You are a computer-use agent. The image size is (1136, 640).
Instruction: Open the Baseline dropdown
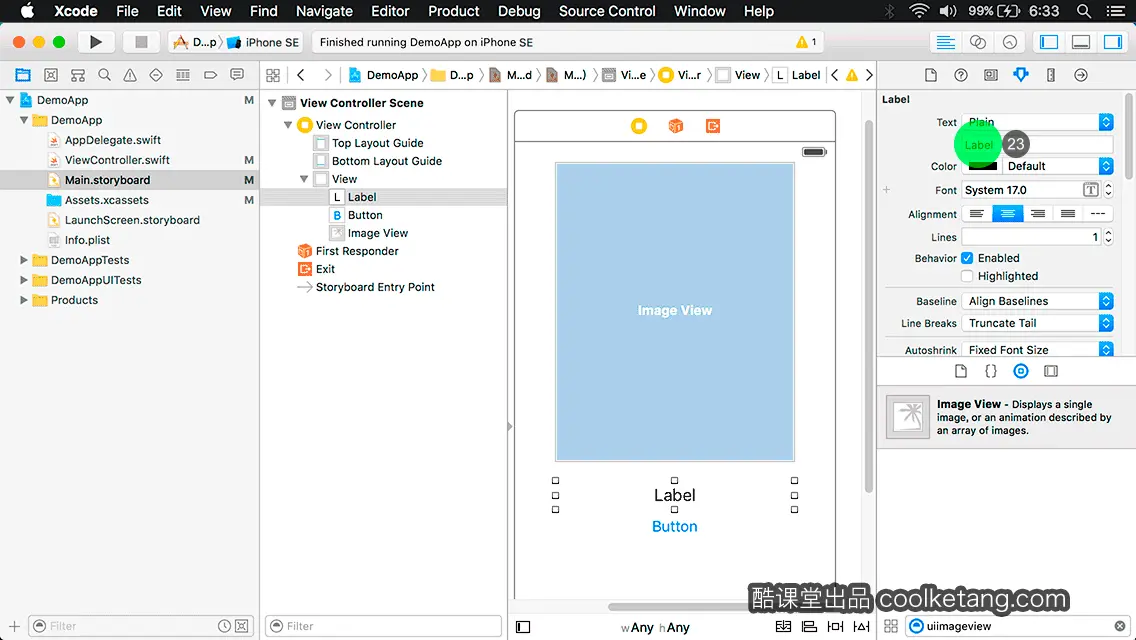tap(1037, 301)
